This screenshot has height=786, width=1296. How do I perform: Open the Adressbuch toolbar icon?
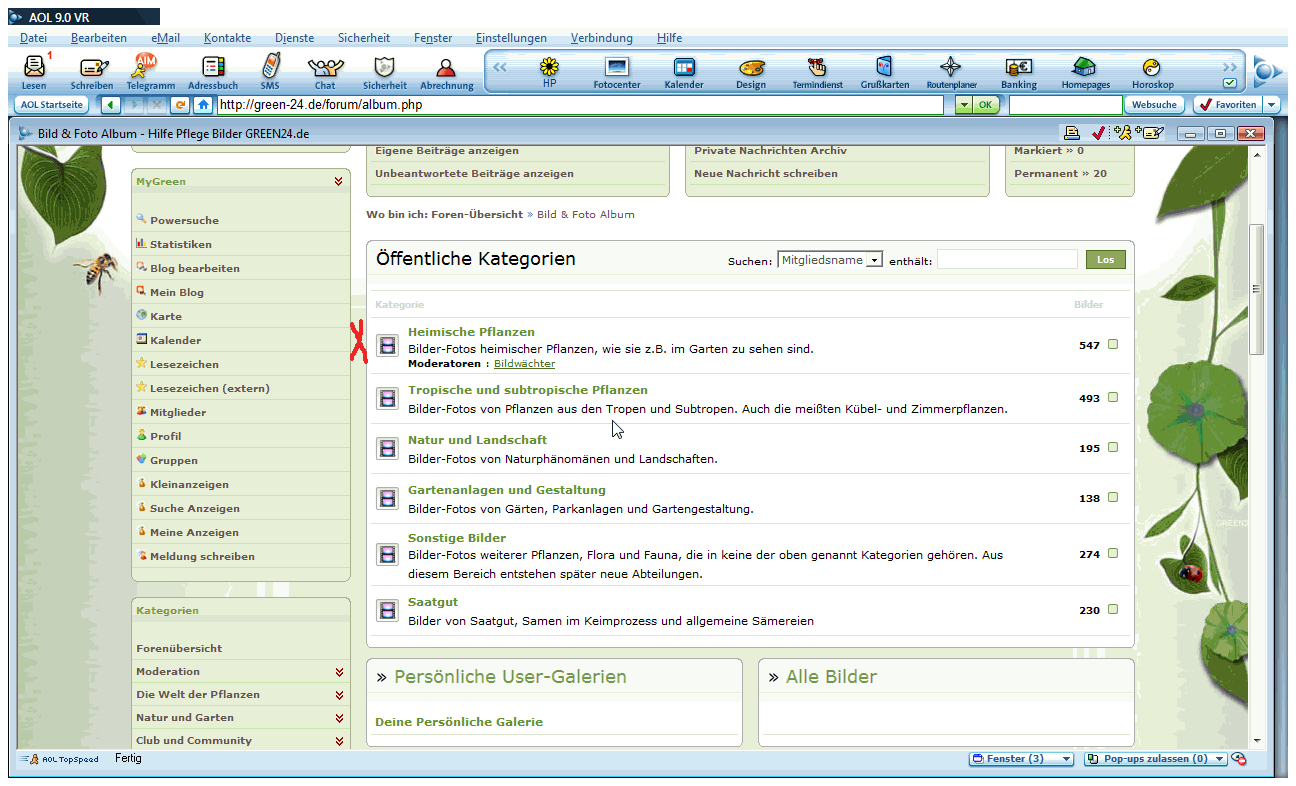click(x=213, y=68)
